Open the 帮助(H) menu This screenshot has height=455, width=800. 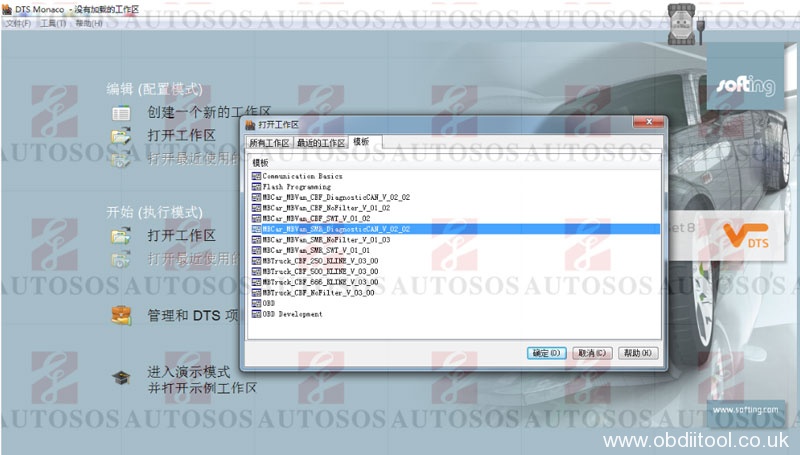89,23
